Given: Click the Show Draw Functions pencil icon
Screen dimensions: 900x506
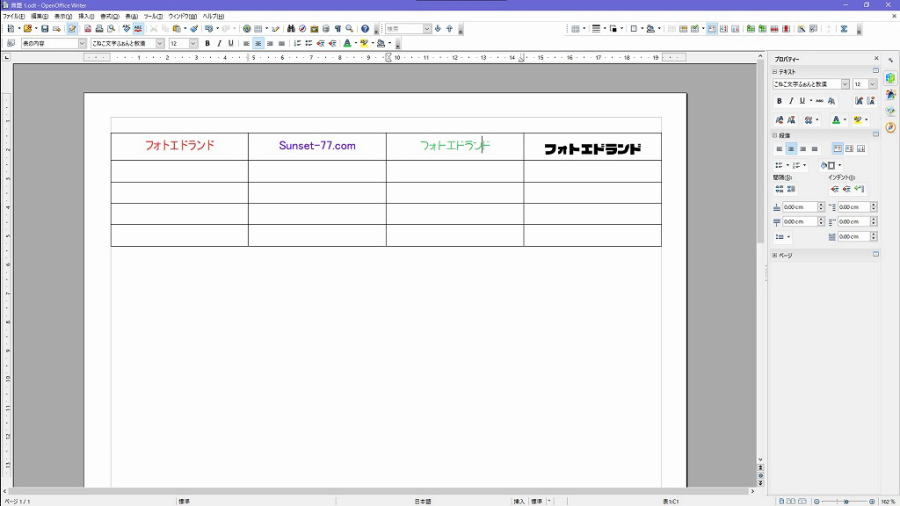Looking at the screenshot, I should (276, 29).
